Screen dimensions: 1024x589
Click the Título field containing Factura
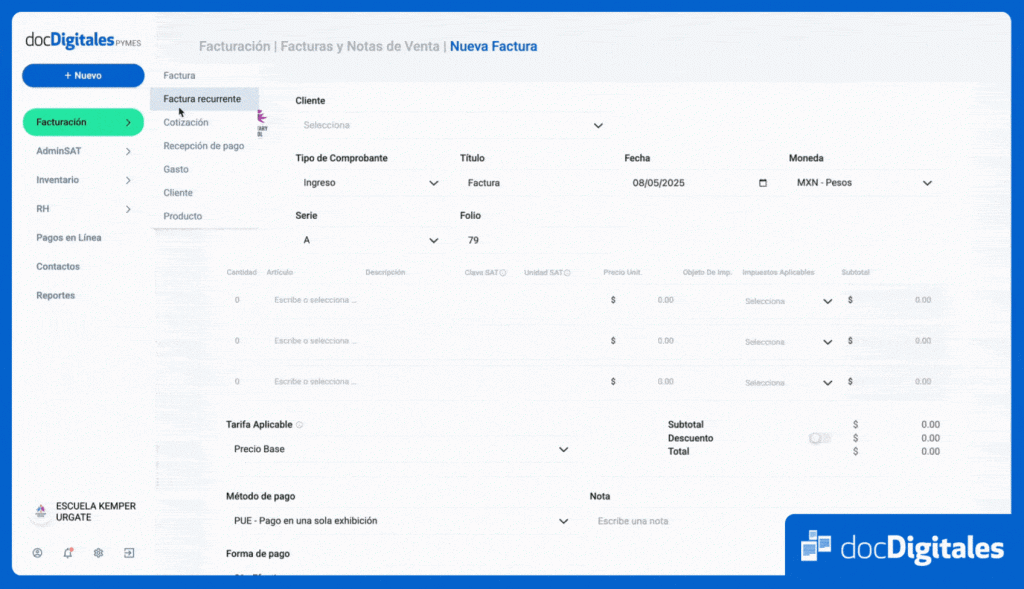click(534, 183)
